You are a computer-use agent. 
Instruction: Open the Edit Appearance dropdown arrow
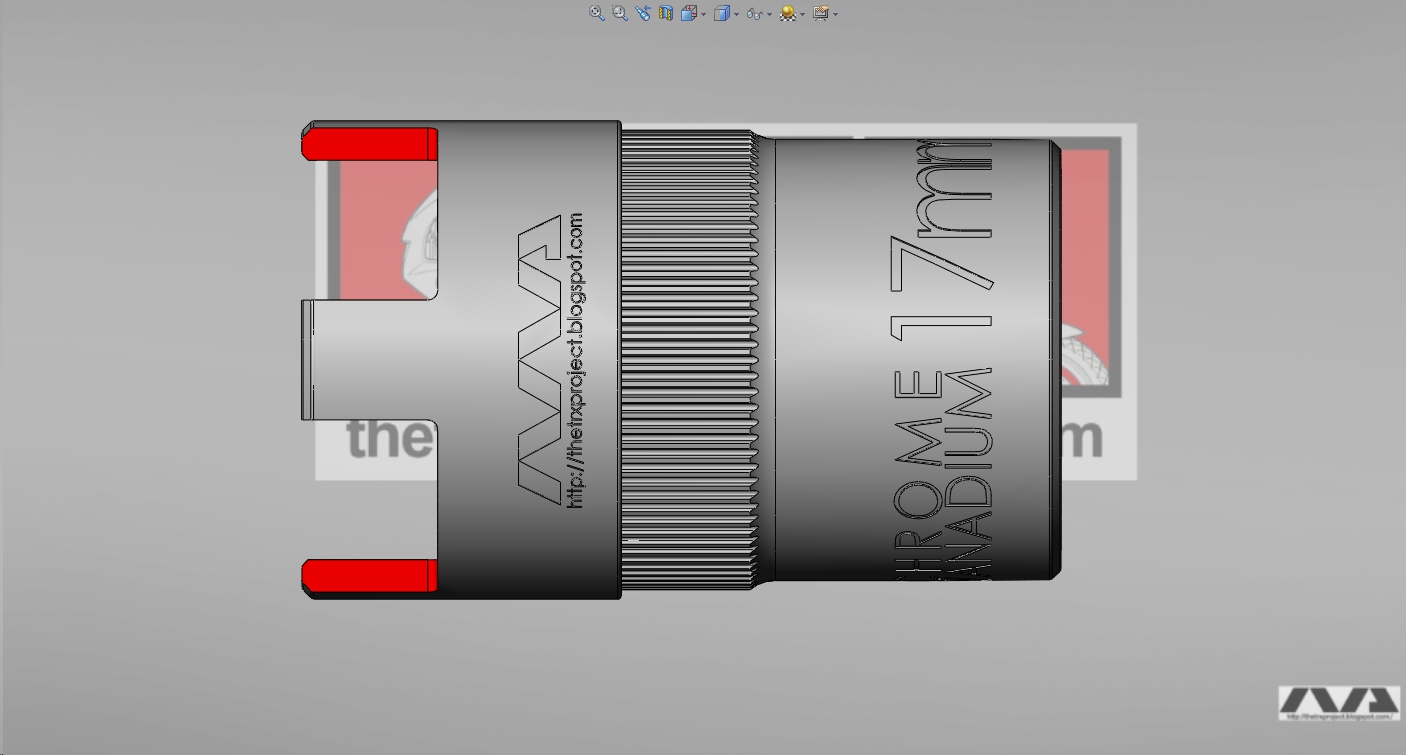[x=802, y=14]
